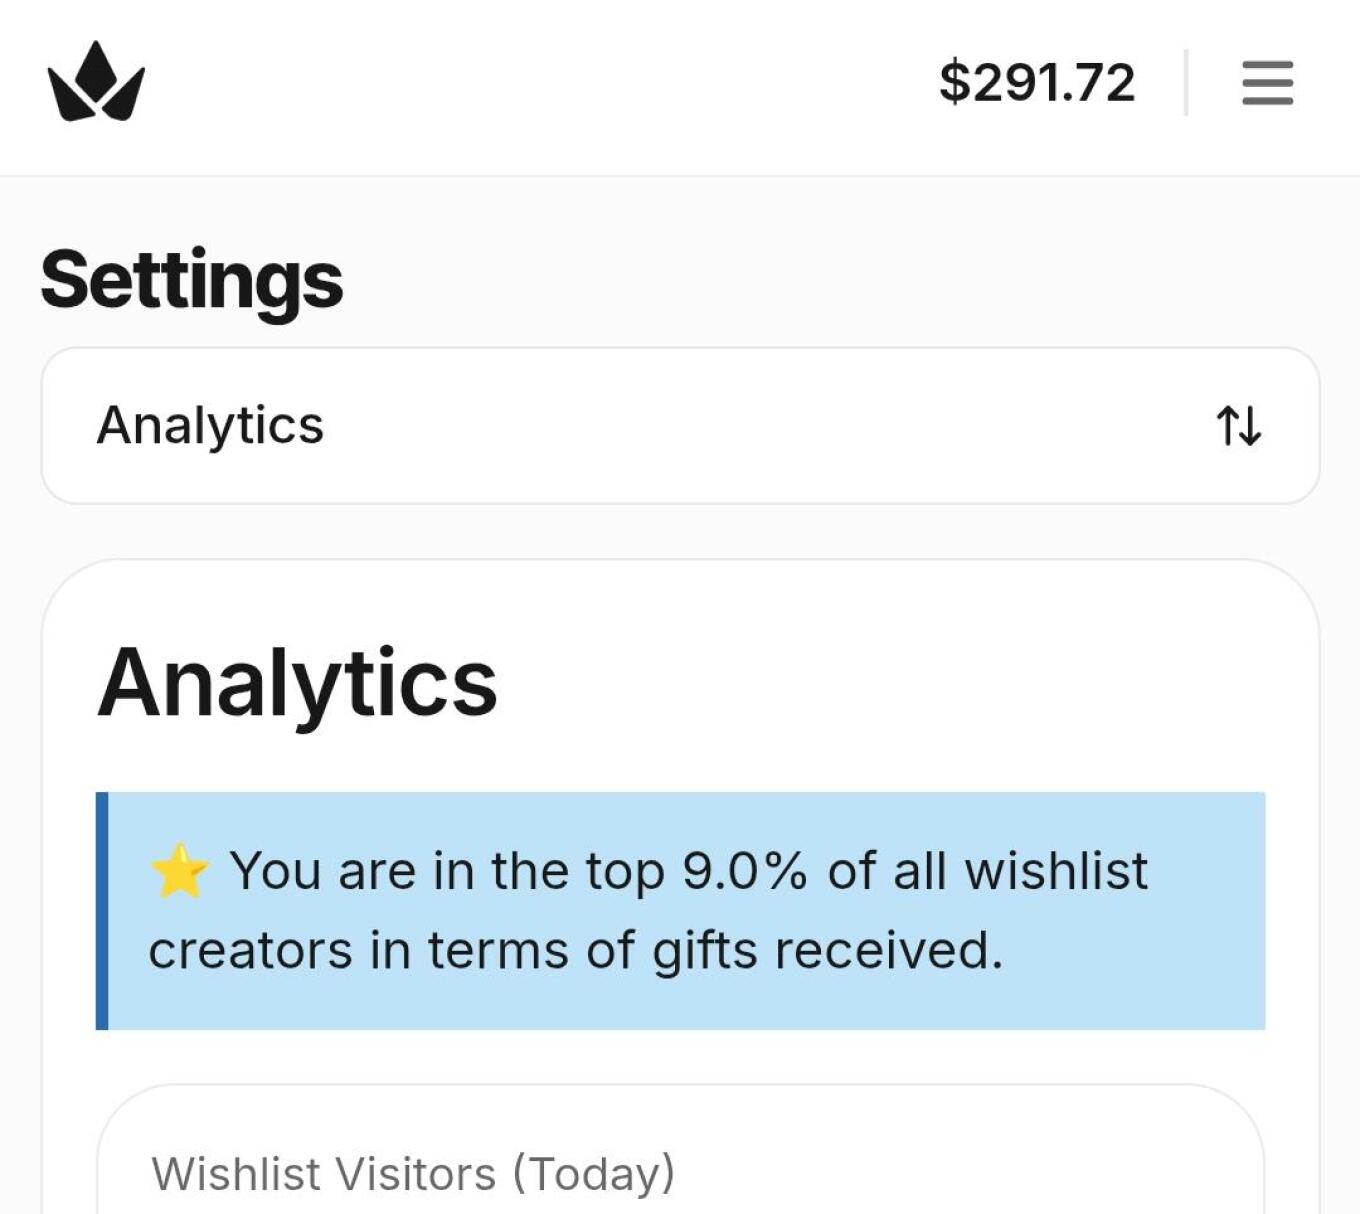Click the 'gifts received' text in the banner
1360x1214 pixels.
pos(827,951)
